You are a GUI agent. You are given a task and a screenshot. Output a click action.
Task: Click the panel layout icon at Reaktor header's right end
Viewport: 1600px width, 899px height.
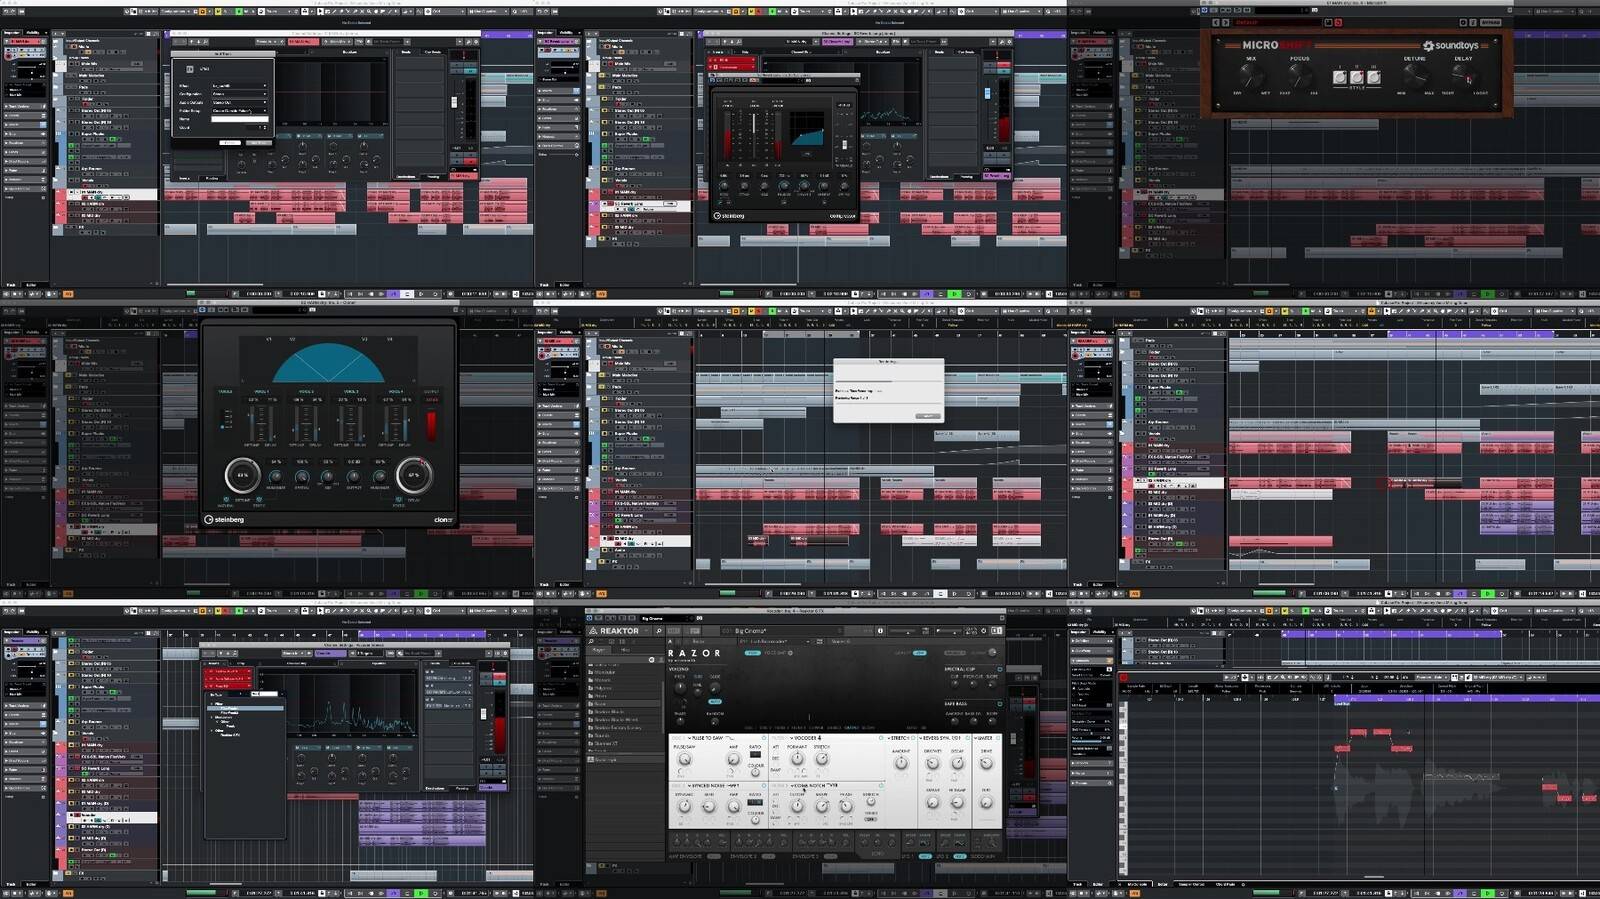[x=997, y=631]
